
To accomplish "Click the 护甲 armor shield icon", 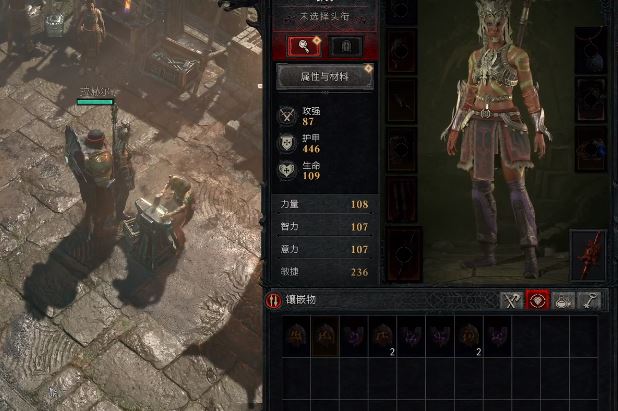I will click(287, 143).
